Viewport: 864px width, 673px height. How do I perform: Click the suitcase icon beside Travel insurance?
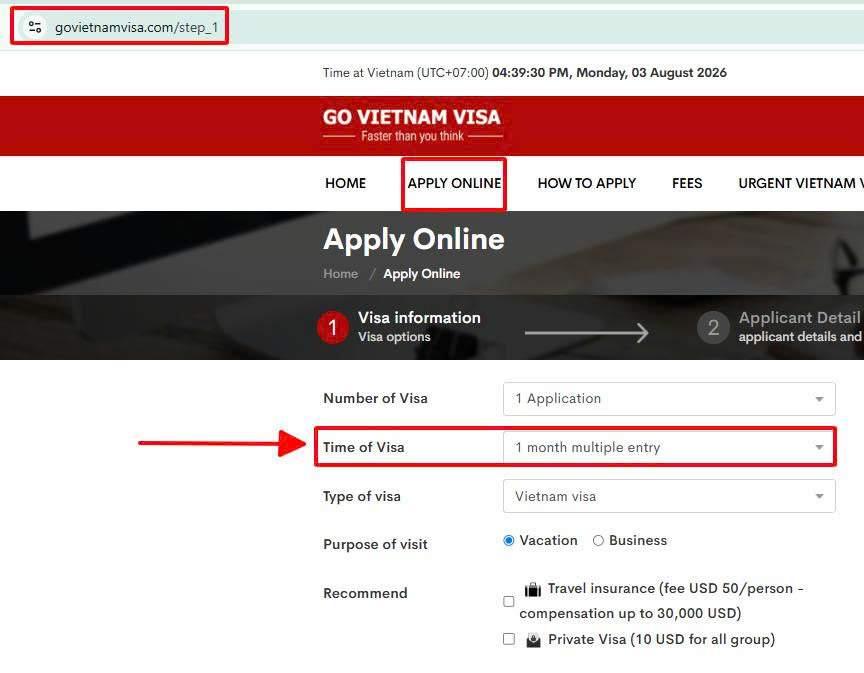533,589
